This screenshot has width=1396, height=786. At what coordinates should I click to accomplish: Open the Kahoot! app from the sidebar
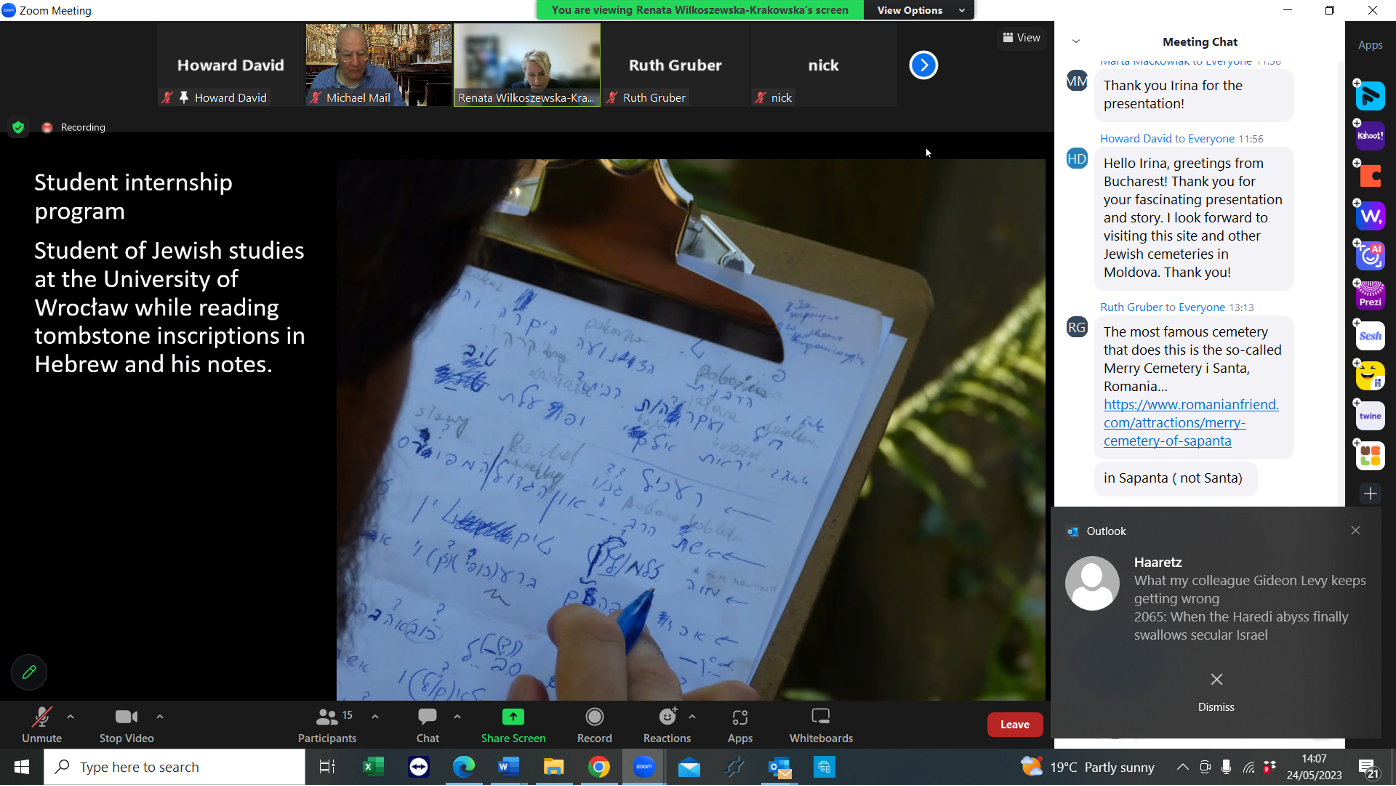[1370, 135]
